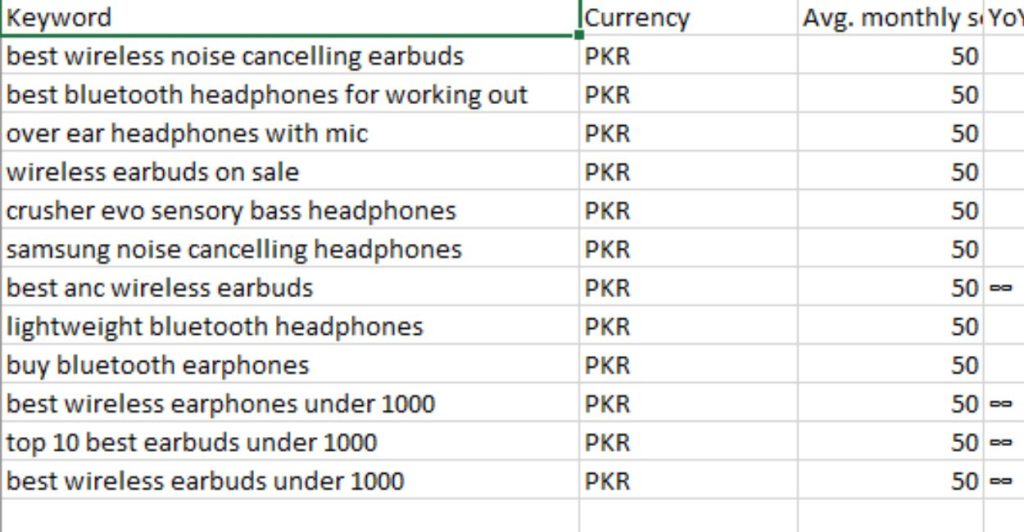This screenshot has height=532, width=1024.
Task: Click the YoY header cell
Action: [1003, 18]
